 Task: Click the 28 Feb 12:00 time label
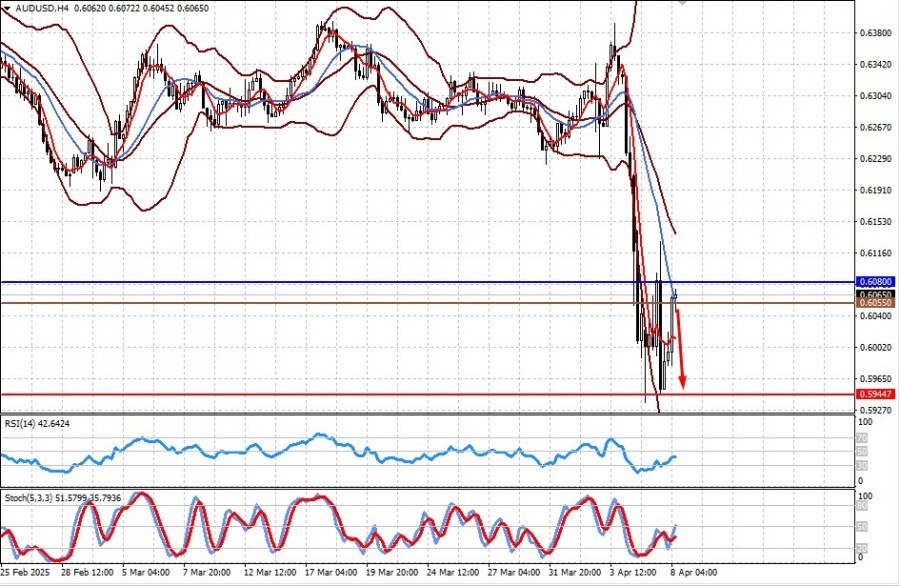pyautogui.click(x=86, y=573)
